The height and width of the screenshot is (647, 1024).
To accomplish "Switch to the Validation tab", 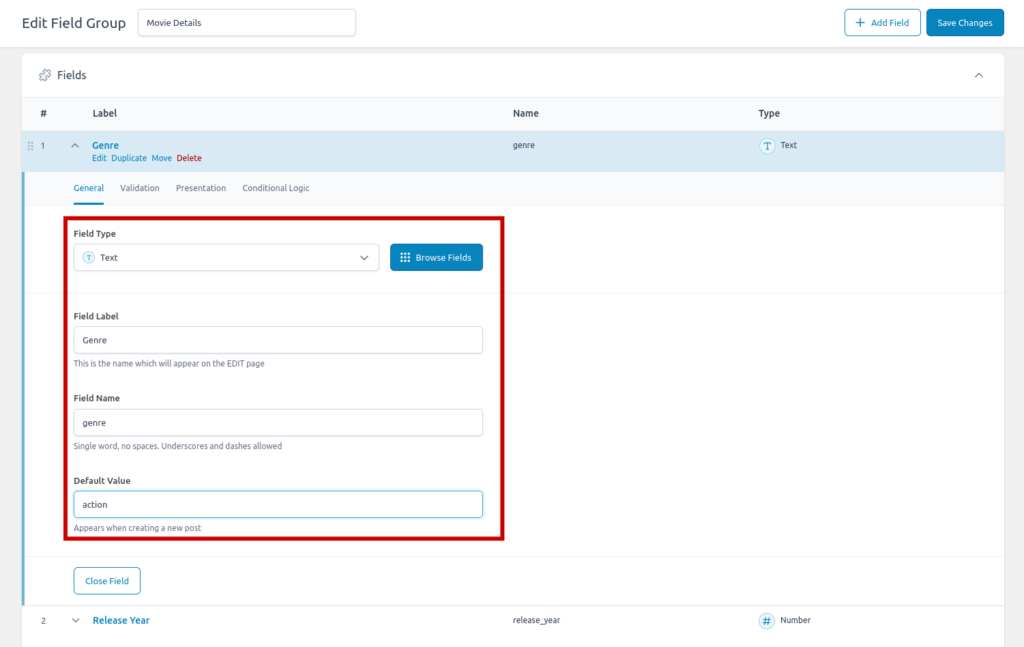I will (139, 187).
